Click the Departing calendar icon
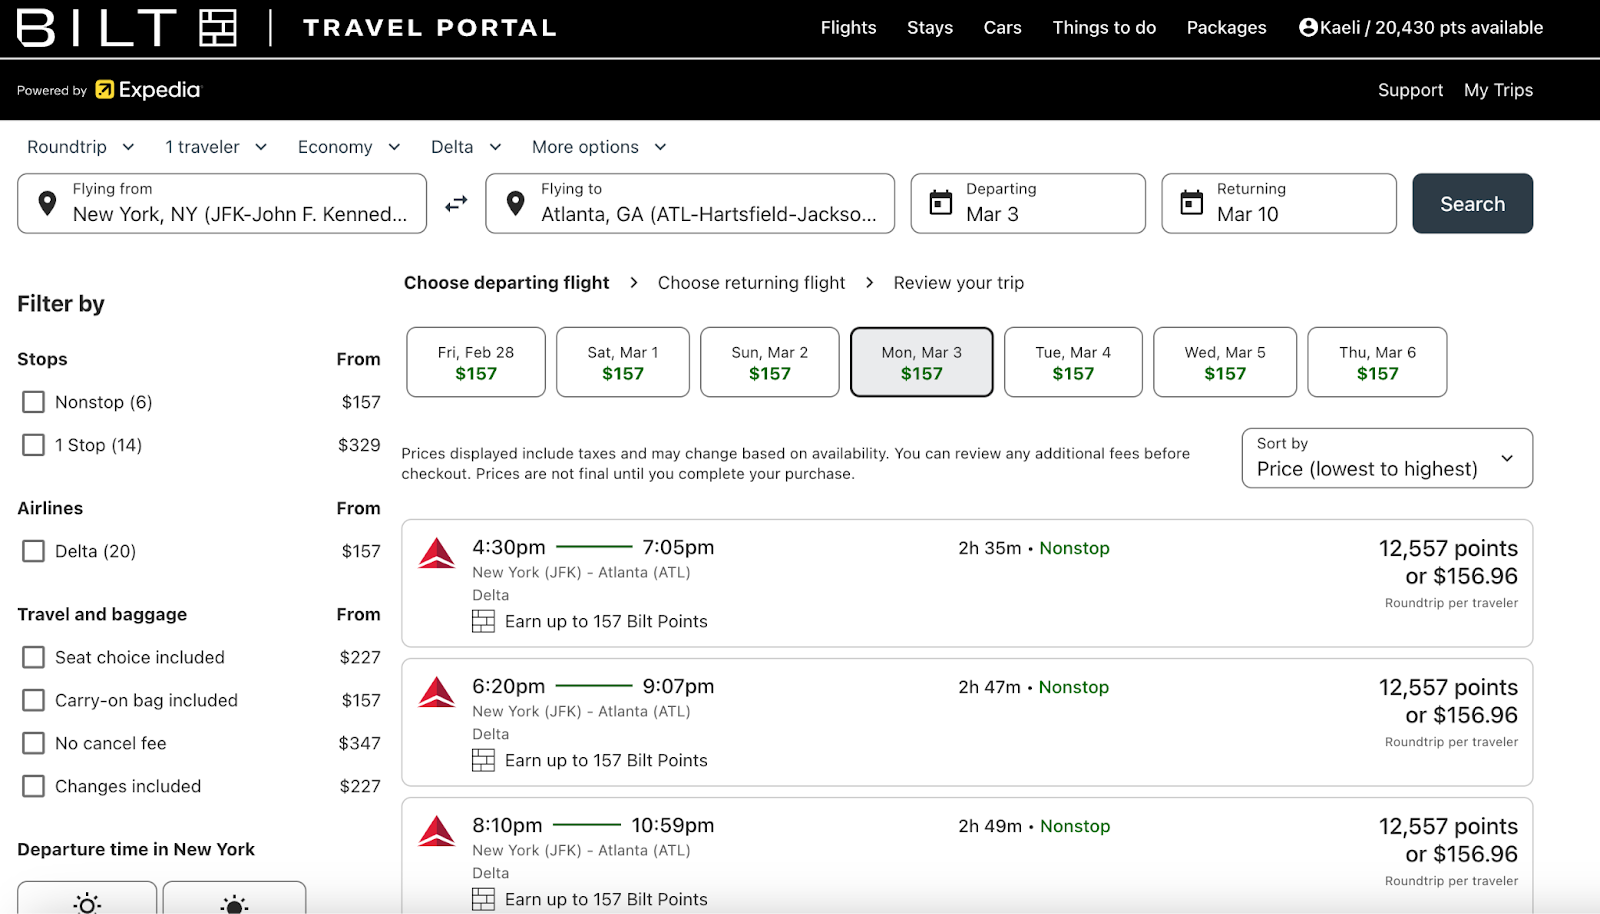 tap(941, 203)
